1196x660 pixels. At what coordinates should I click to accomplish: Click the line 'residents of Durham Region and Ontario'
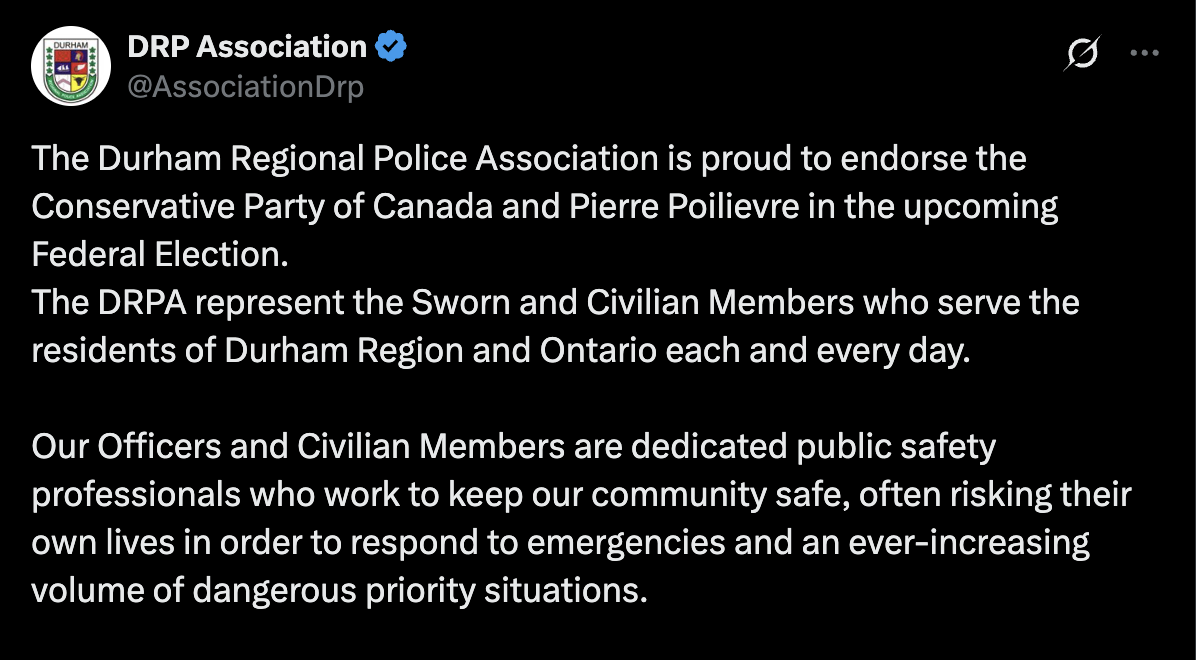(x=501, y=351)
